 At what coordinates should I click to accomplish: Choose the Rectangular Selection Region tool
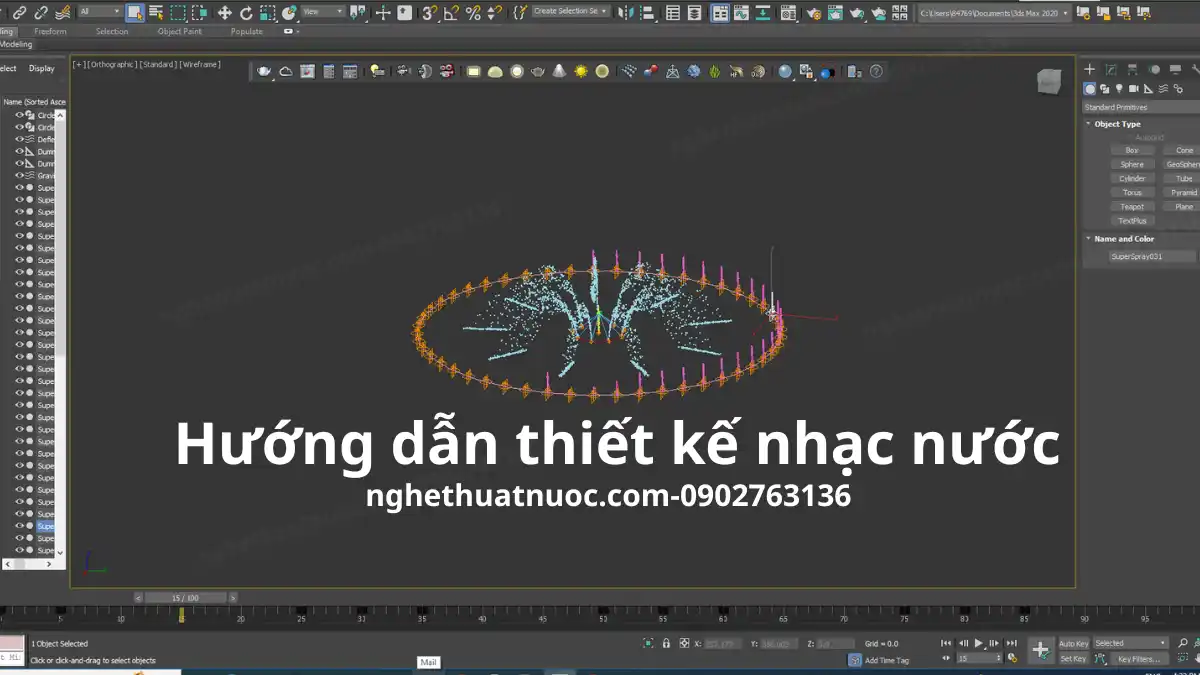(x=177, y=13)
